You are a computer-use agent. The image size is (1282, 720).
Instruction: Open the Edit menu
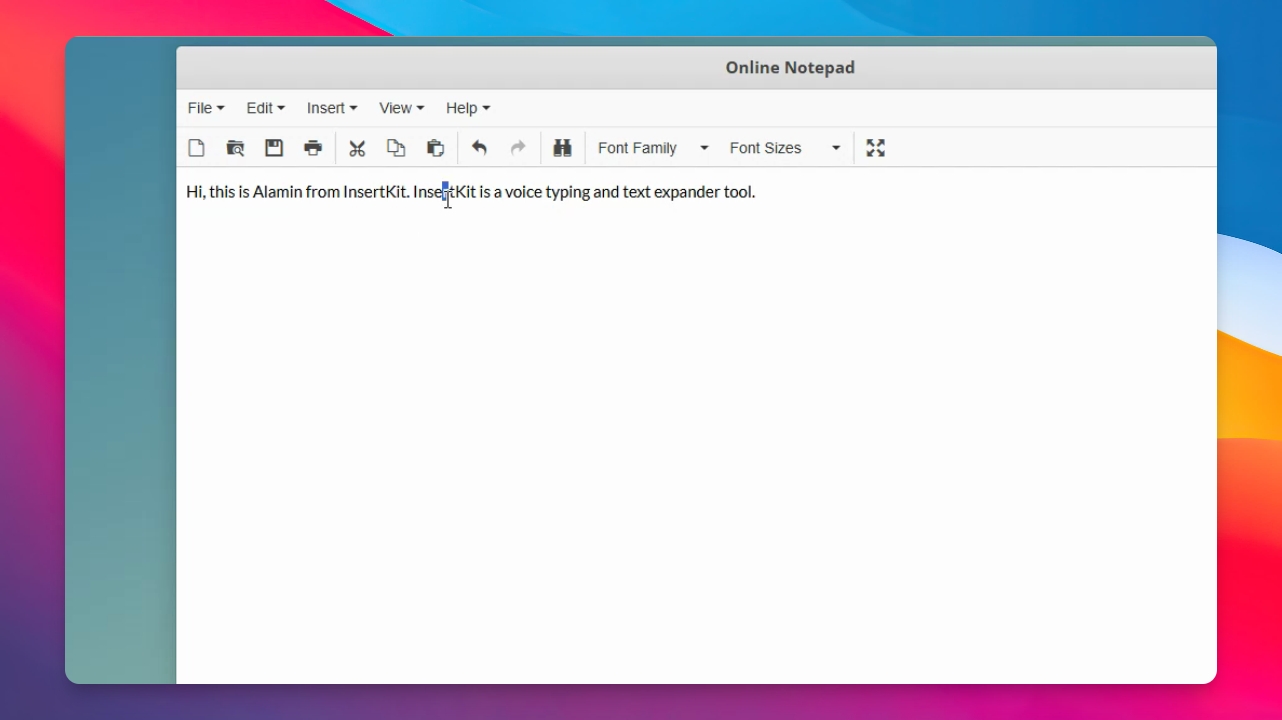[x=266, y=108]
